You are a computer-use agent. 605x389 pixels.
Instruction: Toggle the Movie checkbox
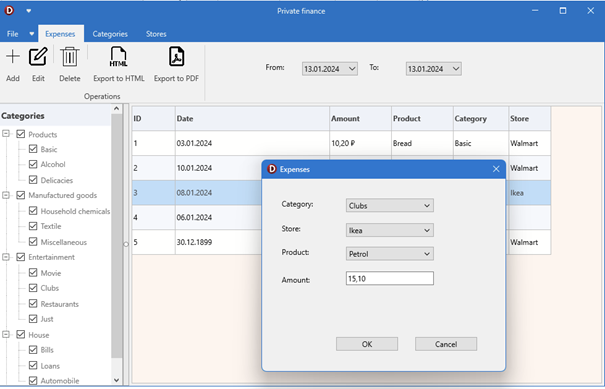pos(33,272)
